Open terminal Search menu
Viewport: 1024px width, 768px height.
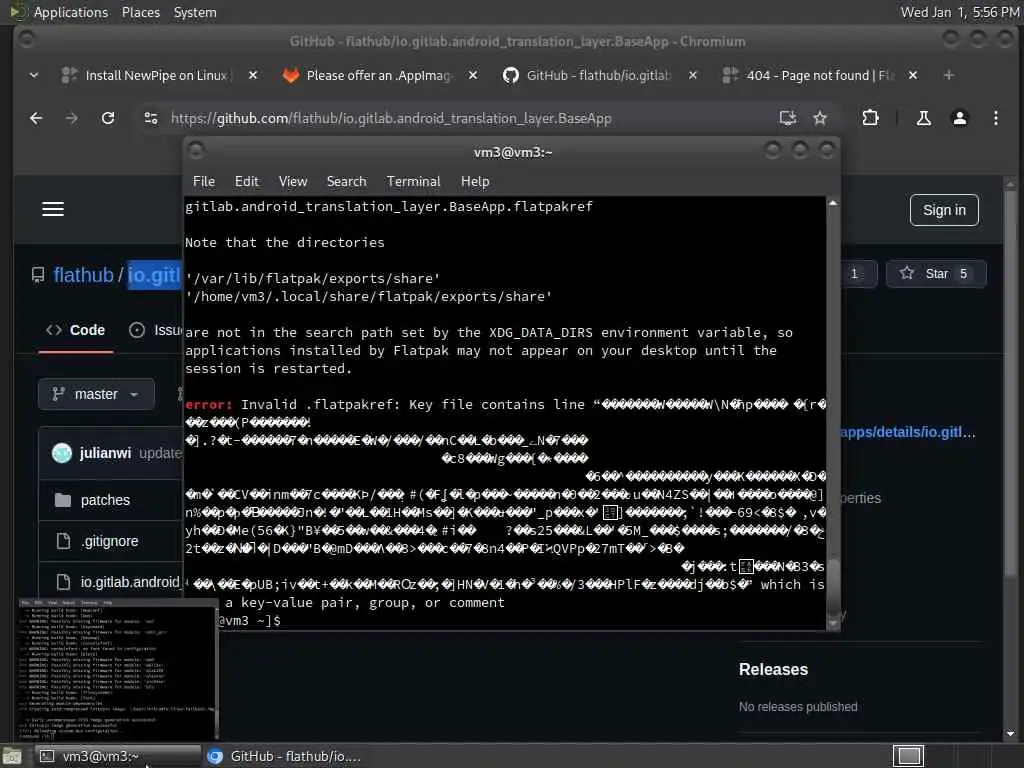click(347, 182)
